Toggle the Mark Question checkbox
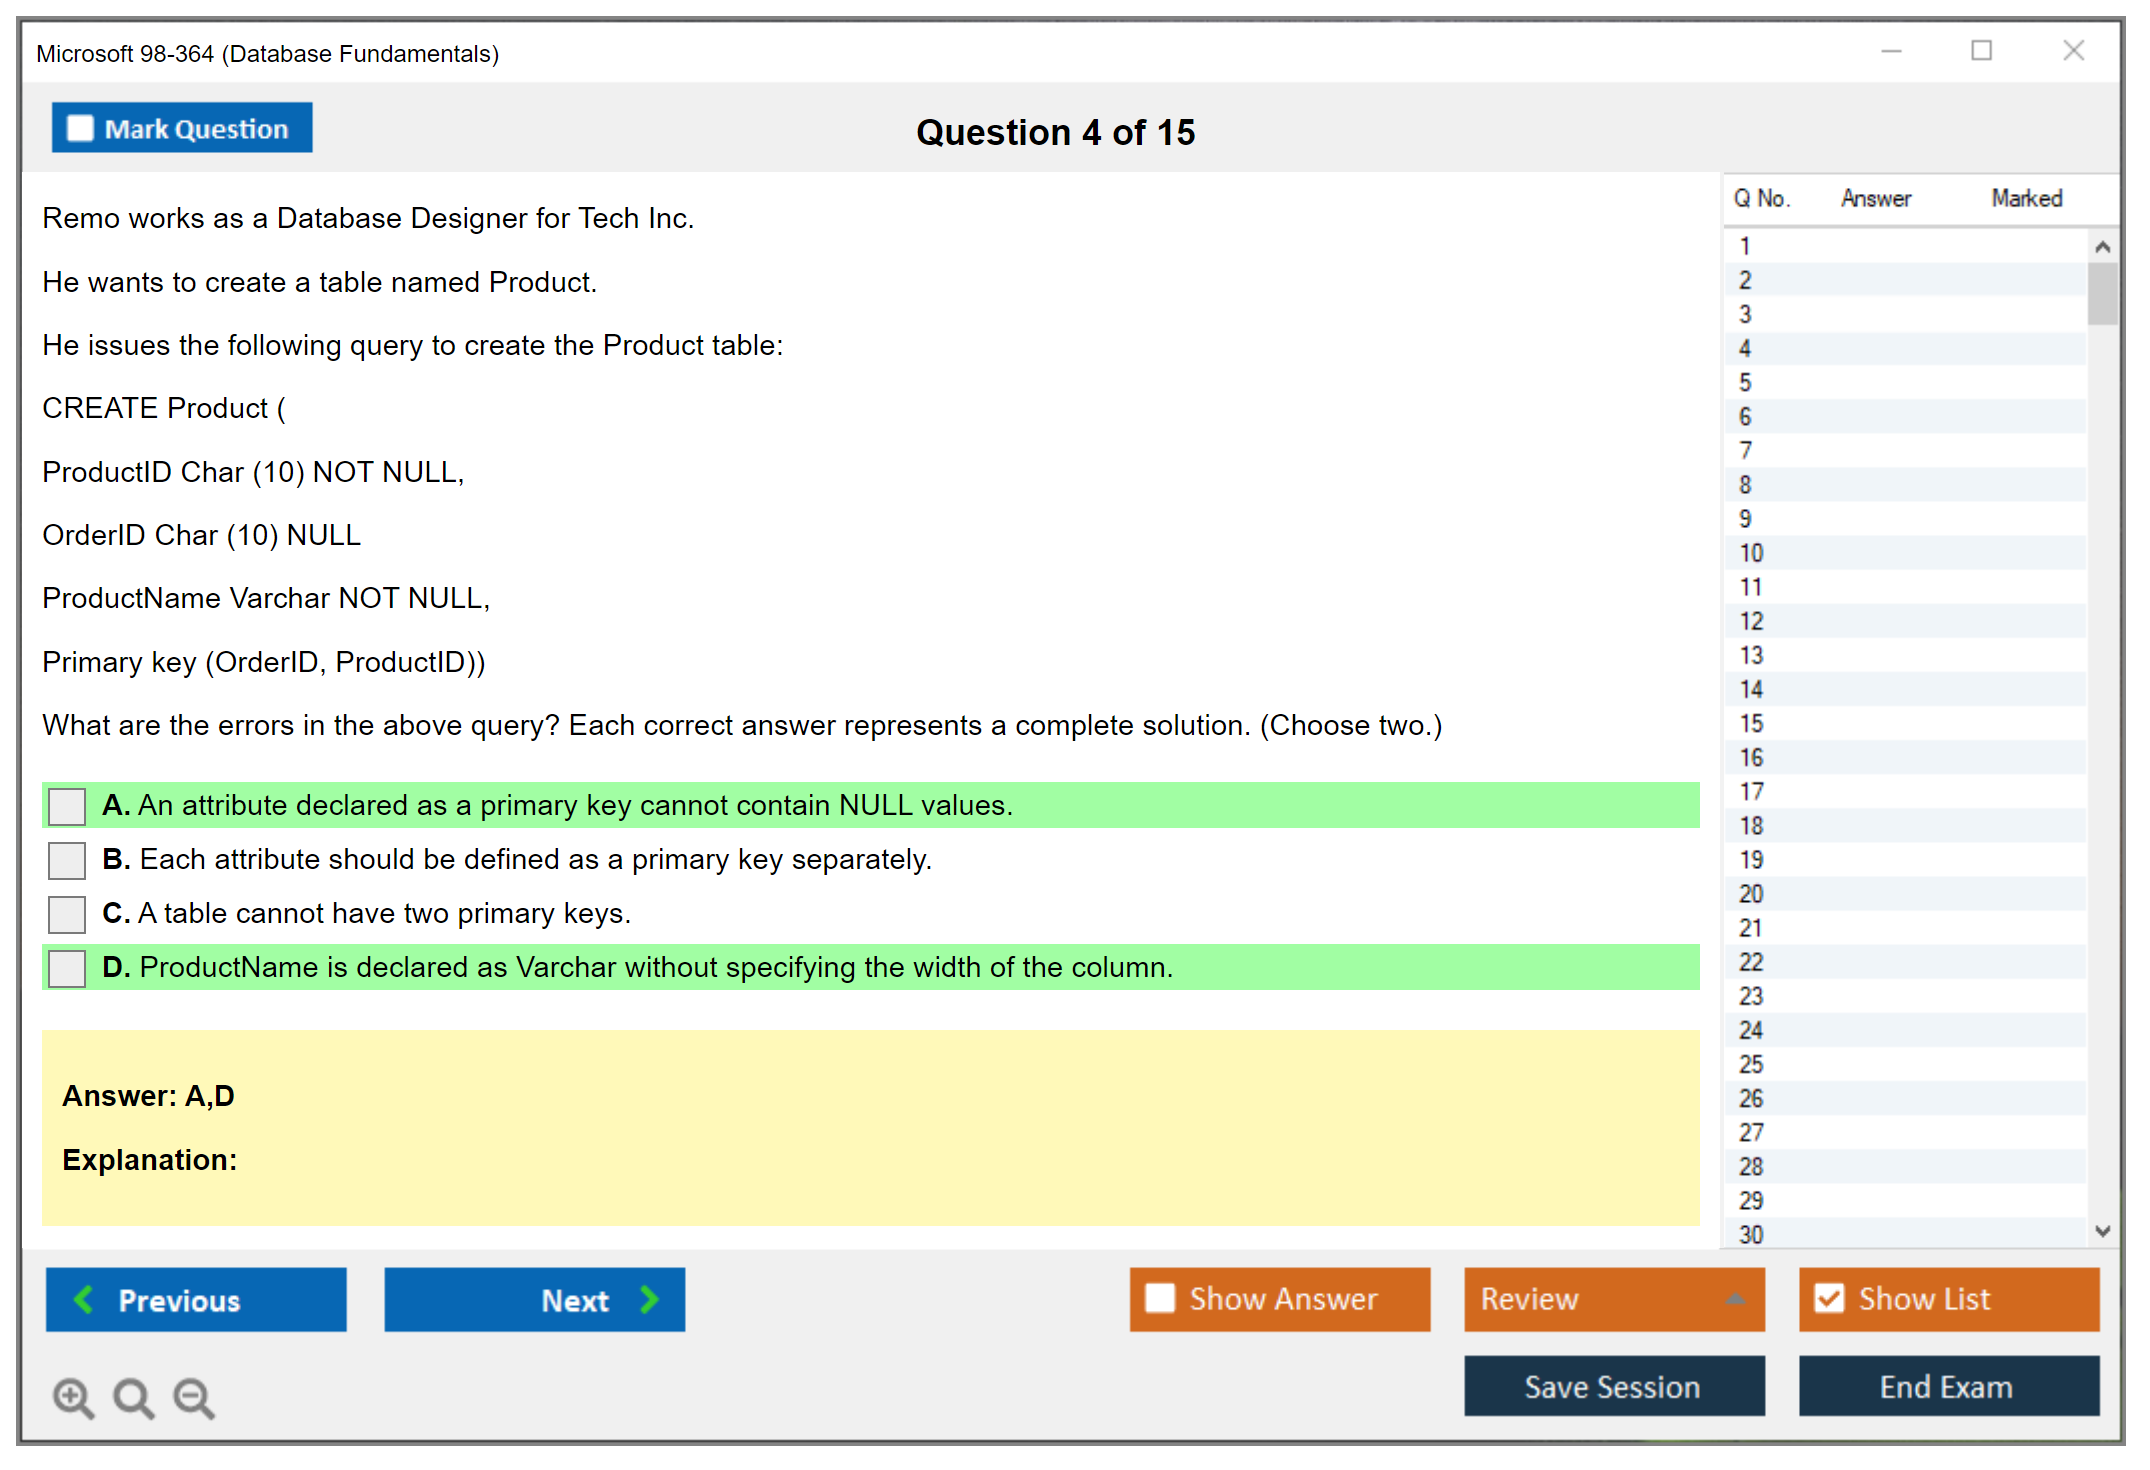 point(80,129)
